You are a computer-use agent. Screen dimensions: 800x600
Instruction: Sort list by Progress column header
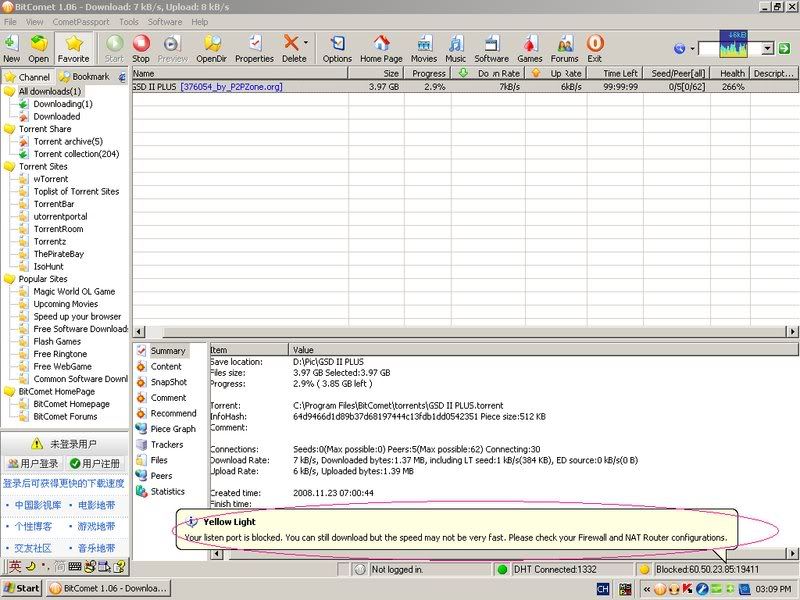point(428,73)
